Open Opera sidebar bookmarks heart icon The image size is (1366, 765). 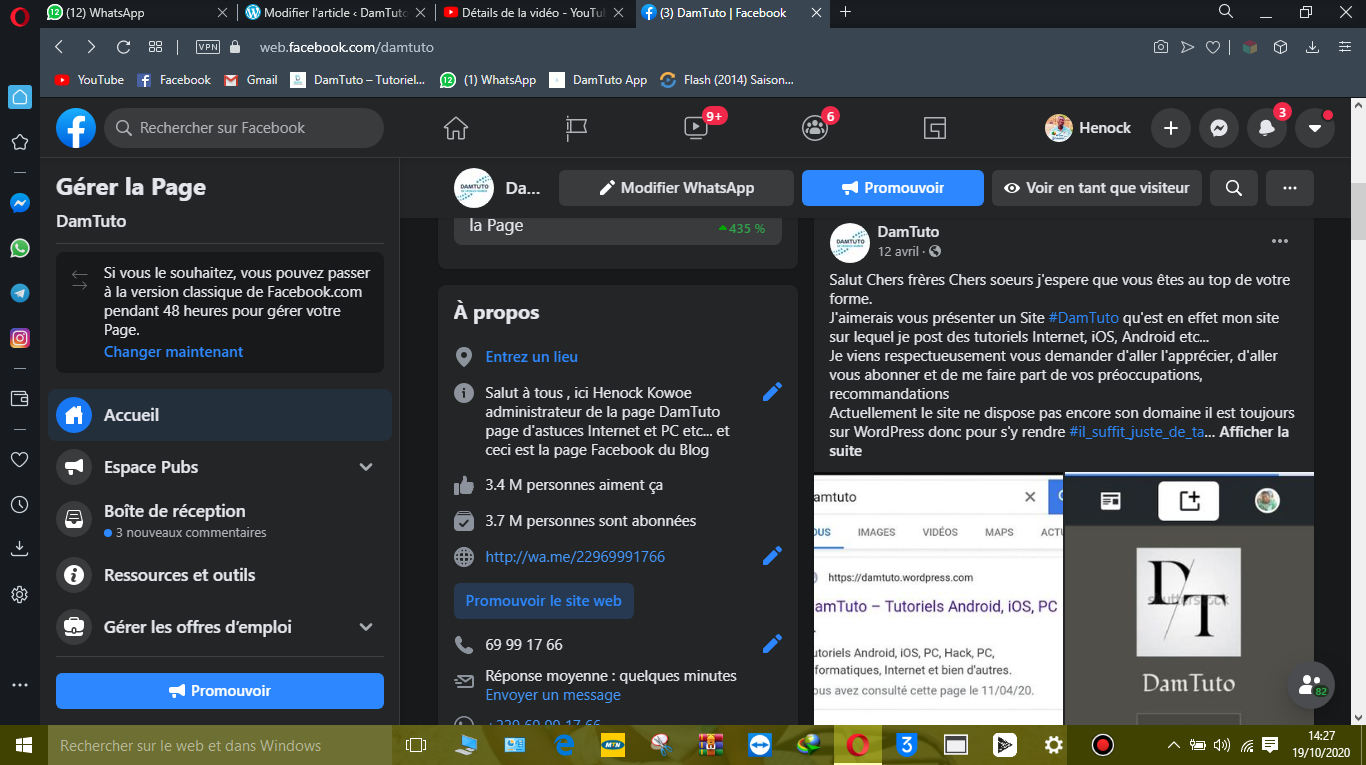pyautogui.click(x=19, y=460)
